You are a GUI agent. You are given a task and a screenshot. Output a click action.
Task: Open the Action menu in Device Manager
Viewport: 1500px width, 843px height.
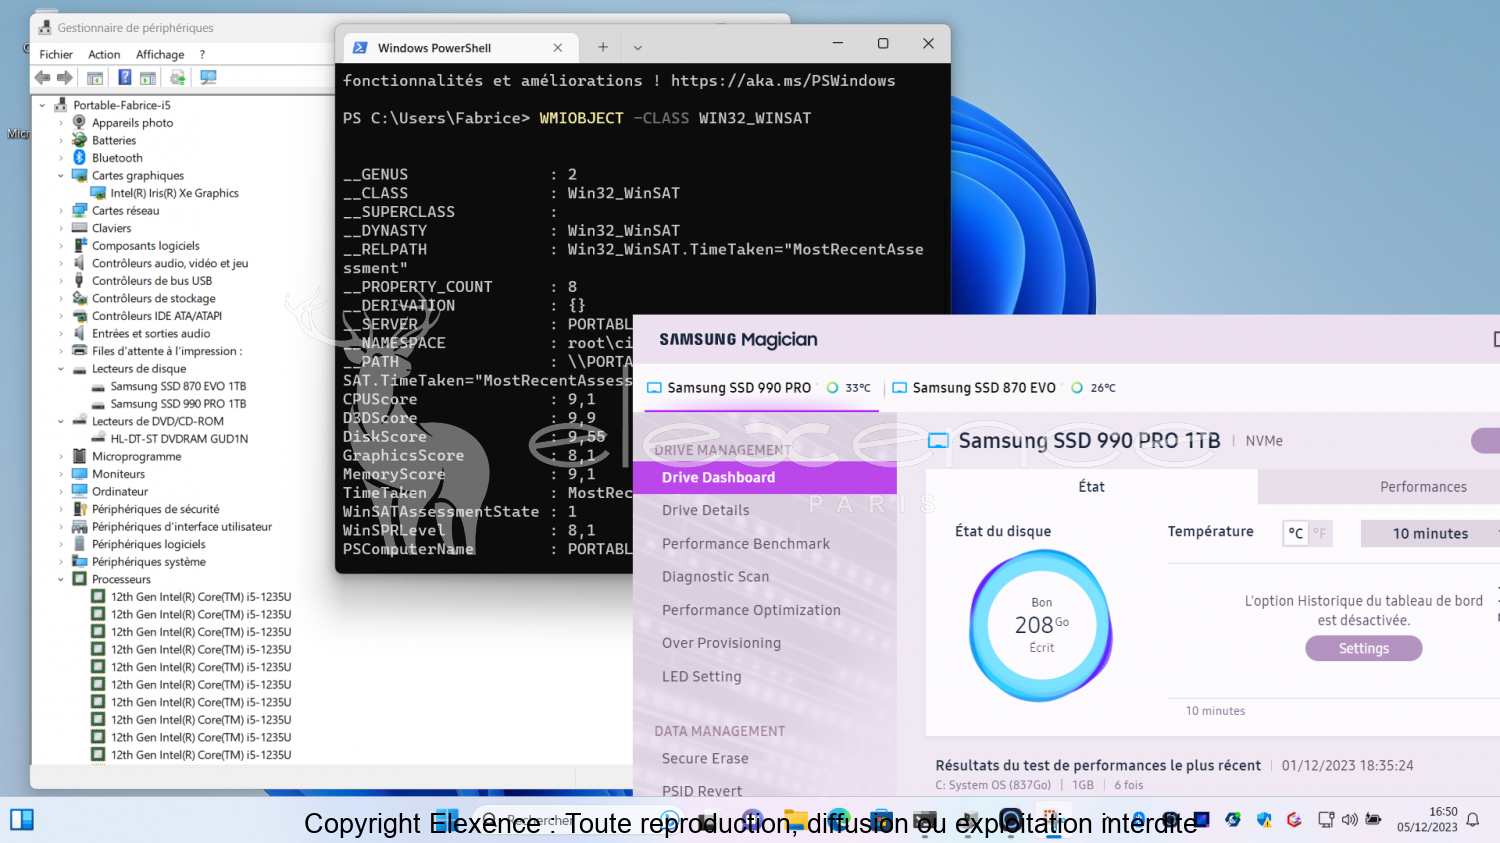click(104, 54)
